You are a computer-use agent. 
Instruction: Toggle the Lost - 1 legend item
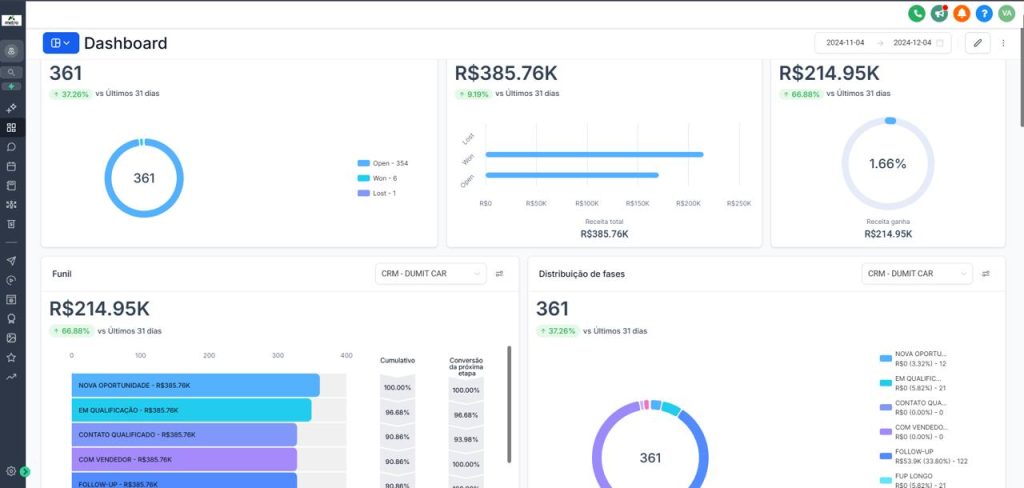click(377, 193)
